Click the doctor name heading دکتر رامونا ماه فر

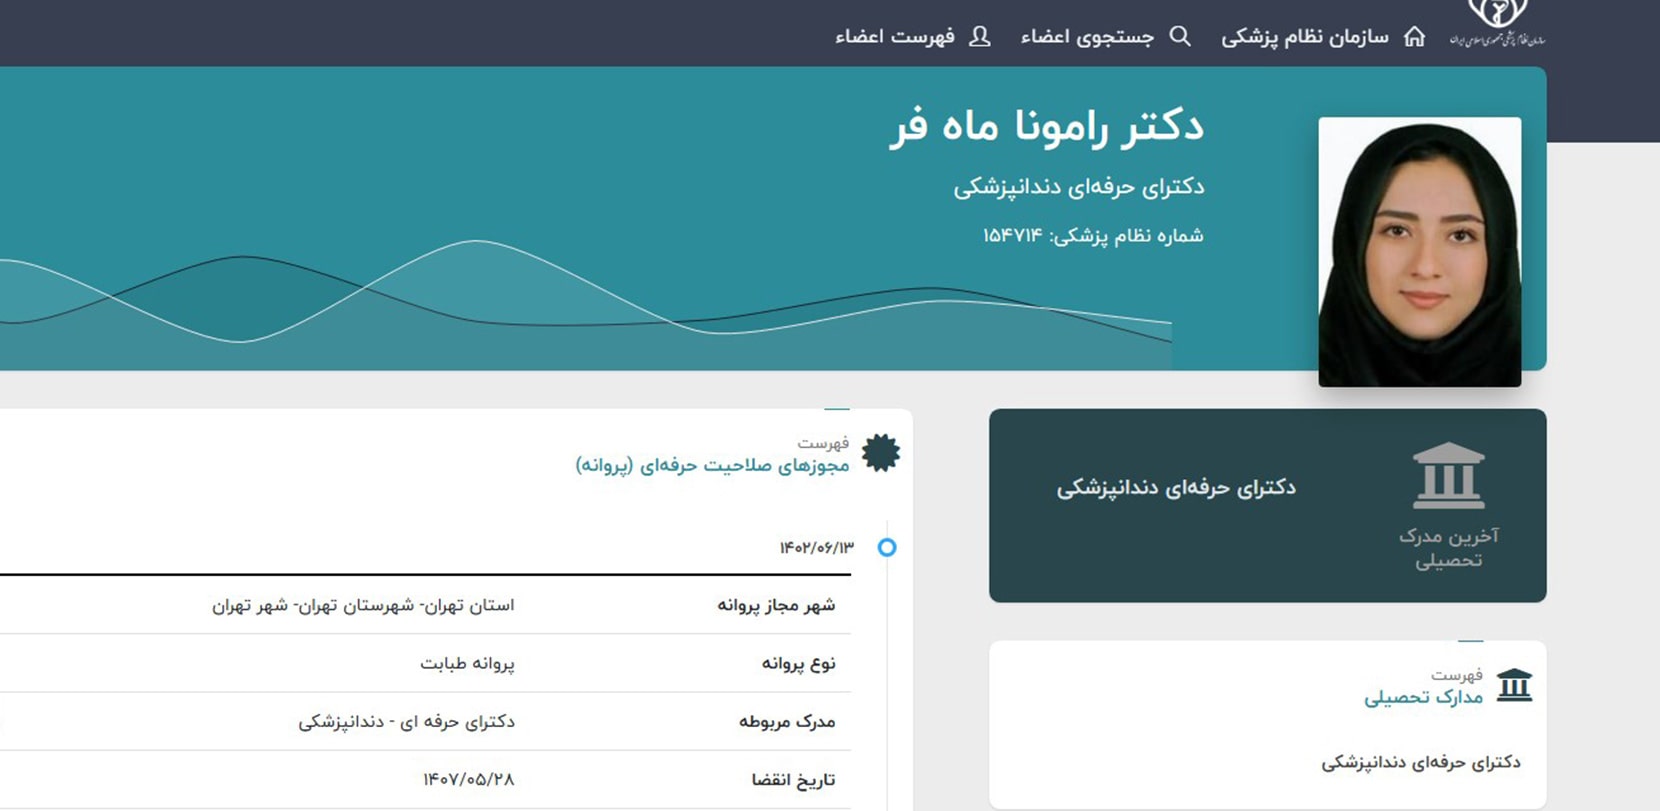pos(1046,127)
